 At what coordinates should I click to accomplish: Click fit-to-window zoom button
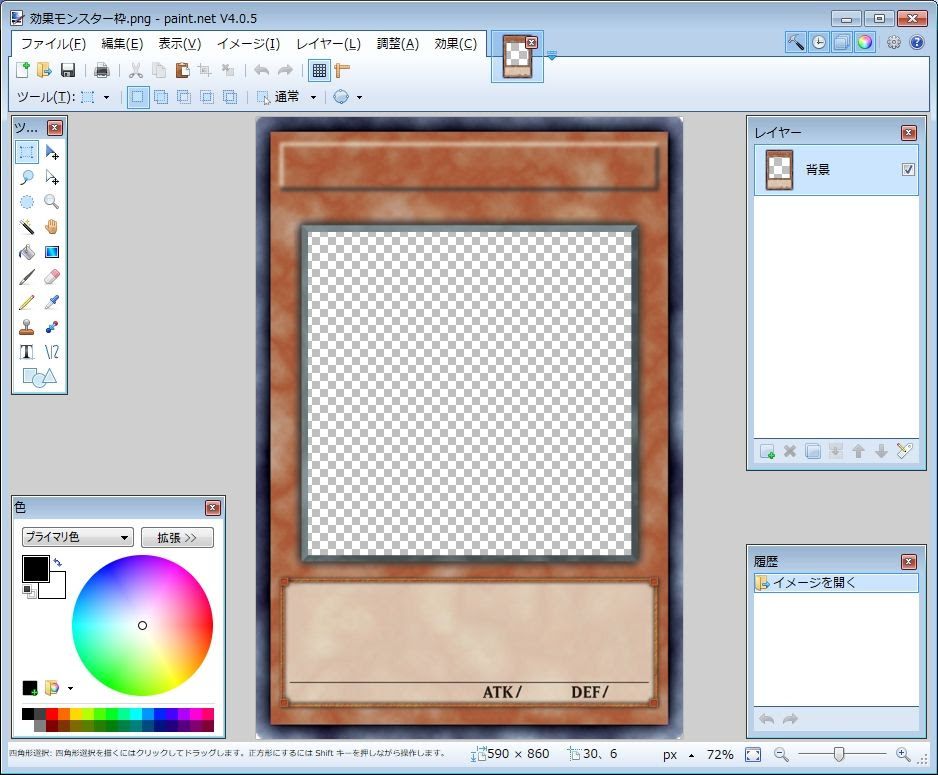[753, 755]
